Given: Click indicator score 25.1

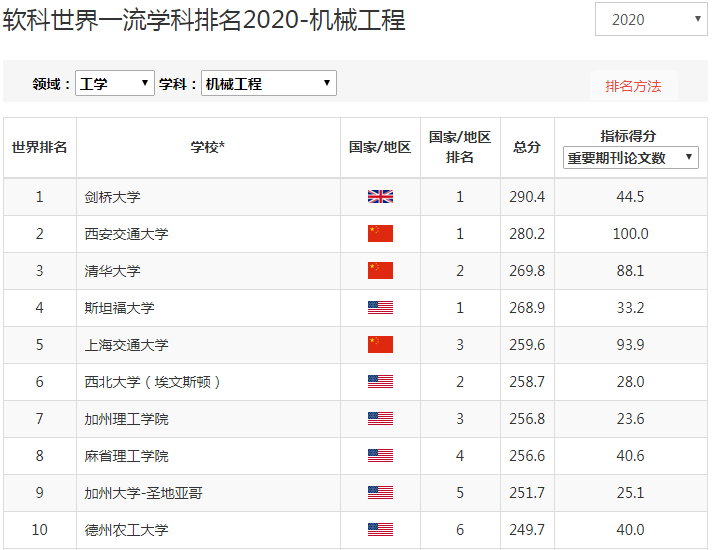Looking at the screenshot, I should (631, 493).
